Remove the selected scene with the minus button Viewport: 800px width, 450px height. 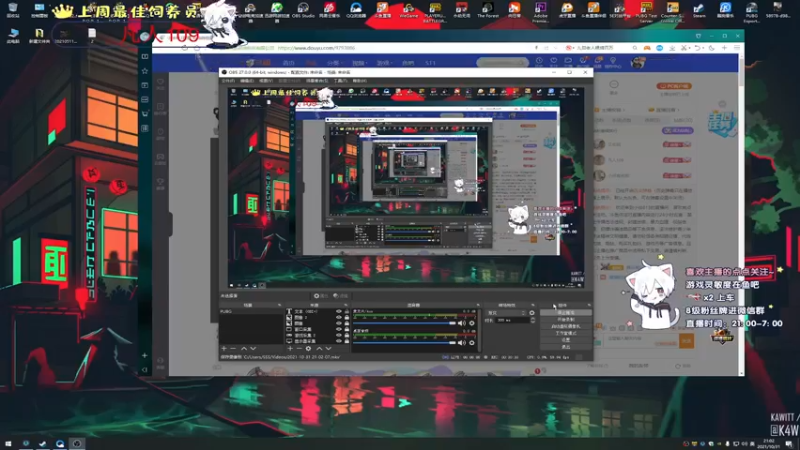coord(233,348)
